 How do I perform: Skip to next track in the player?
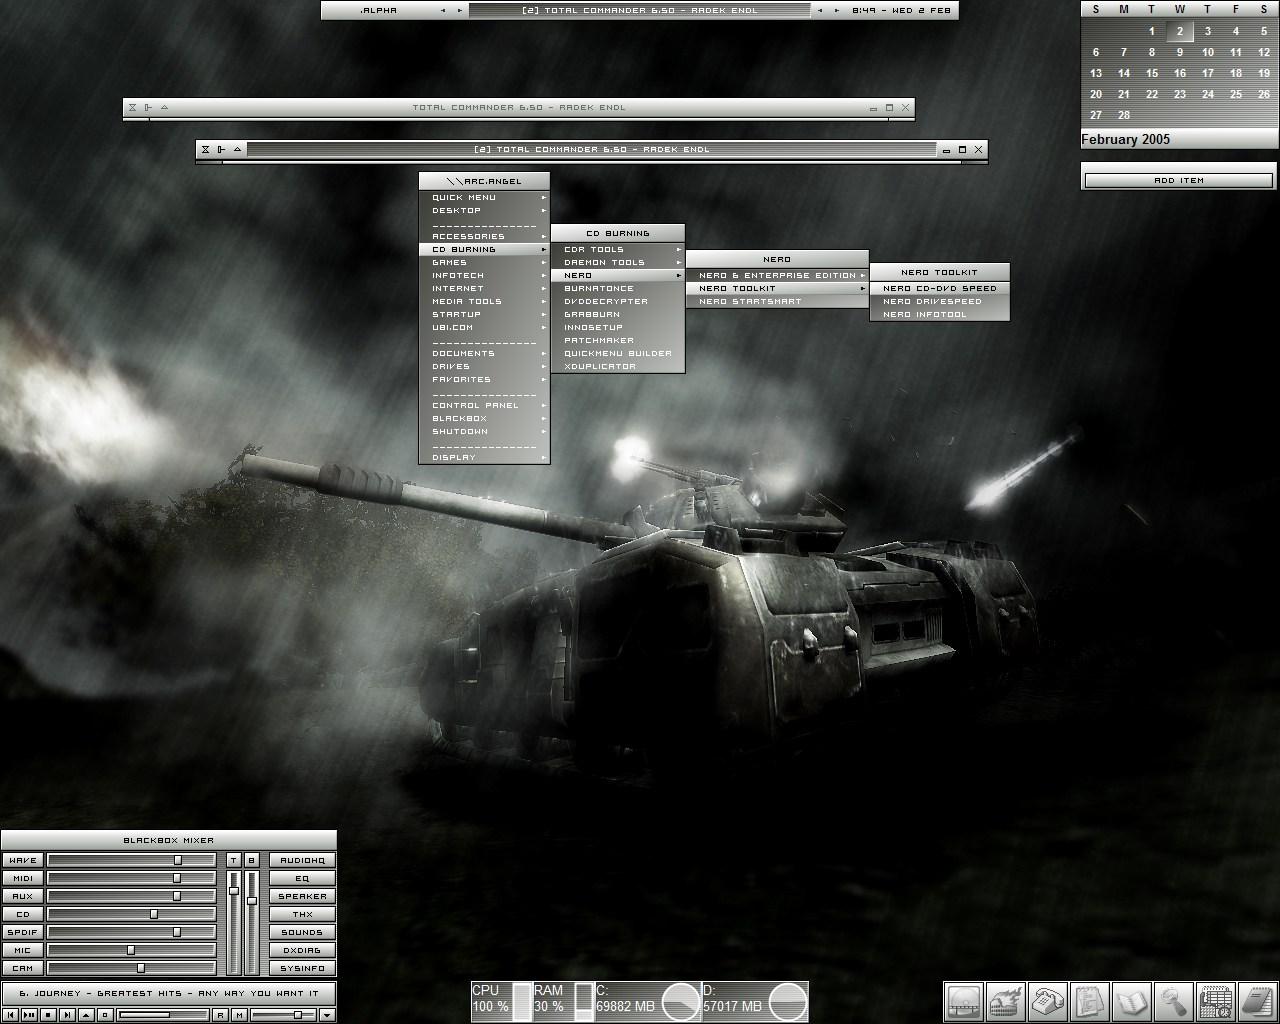tap(67, 1015)
